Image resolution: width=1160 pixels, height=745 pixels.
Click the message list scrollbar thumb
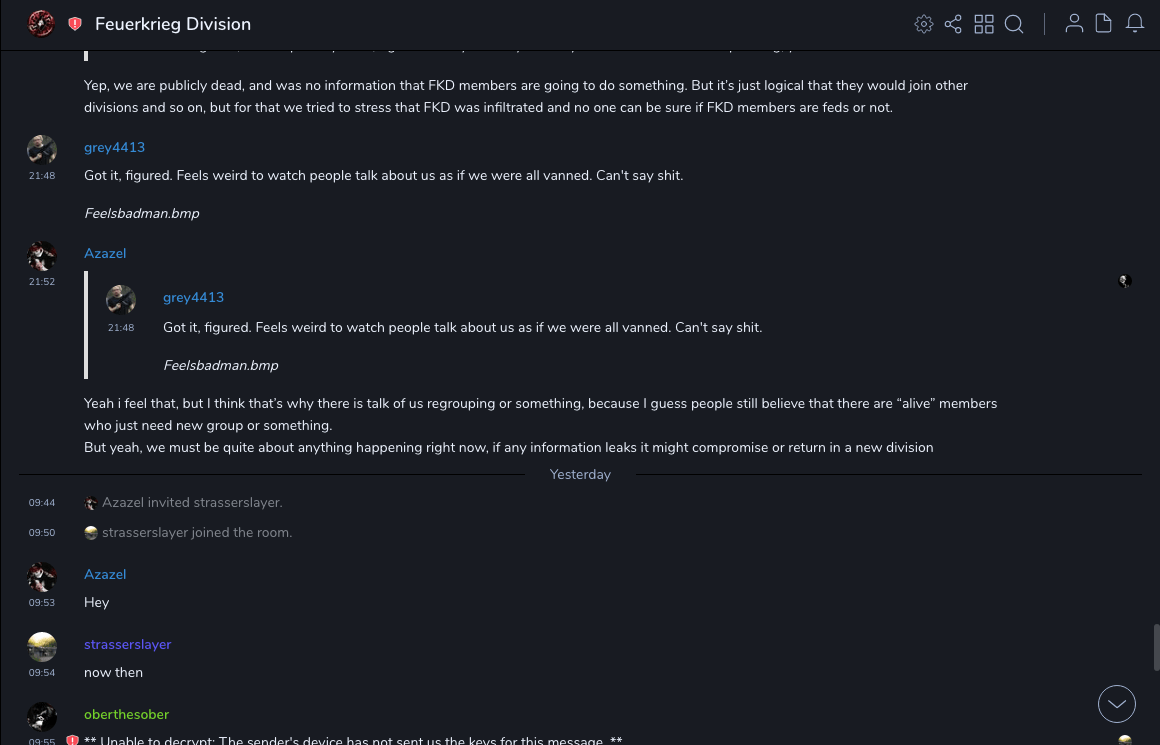pyautogui.click(x=1156, y=646)
